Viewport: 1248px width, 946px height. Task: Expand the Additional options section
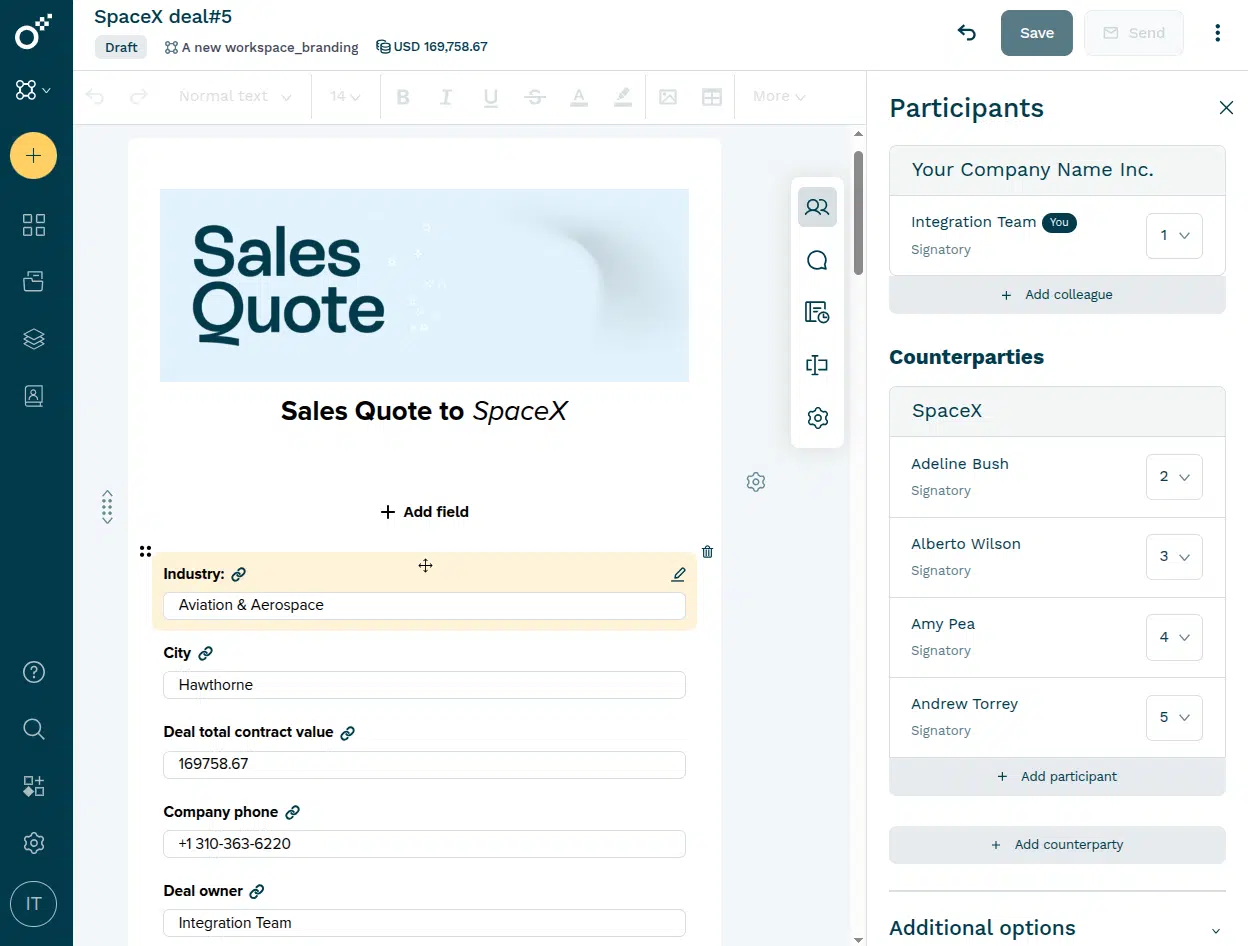(x=1057, y=929)
